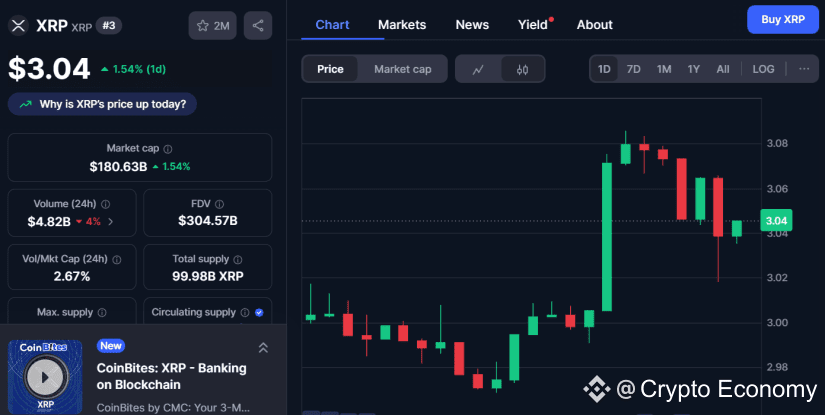The height and width of the screenshot is (415, 825).
Task: Click the Buy XRP button
Action: coord(783,19)
